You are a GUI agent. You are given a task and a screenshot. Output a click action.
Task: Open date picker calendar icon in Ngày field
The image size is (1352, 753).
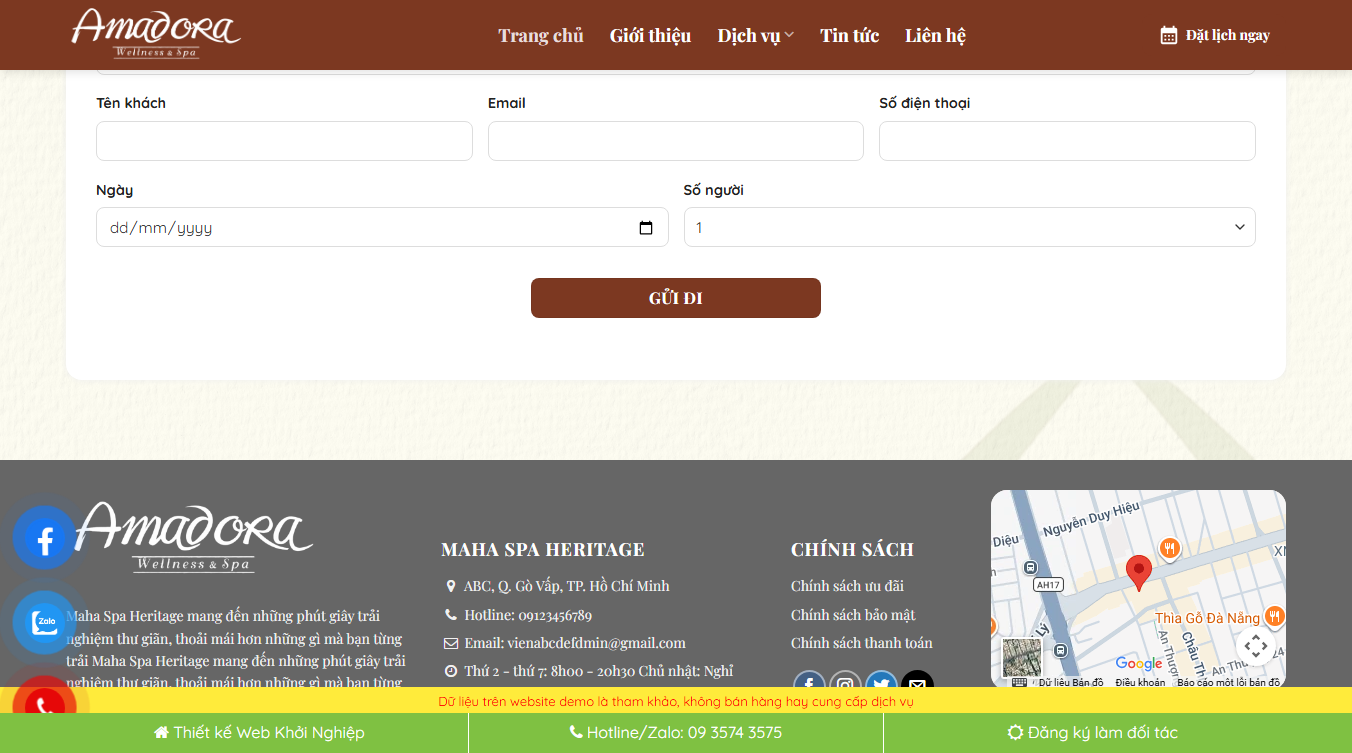[646, 227]
